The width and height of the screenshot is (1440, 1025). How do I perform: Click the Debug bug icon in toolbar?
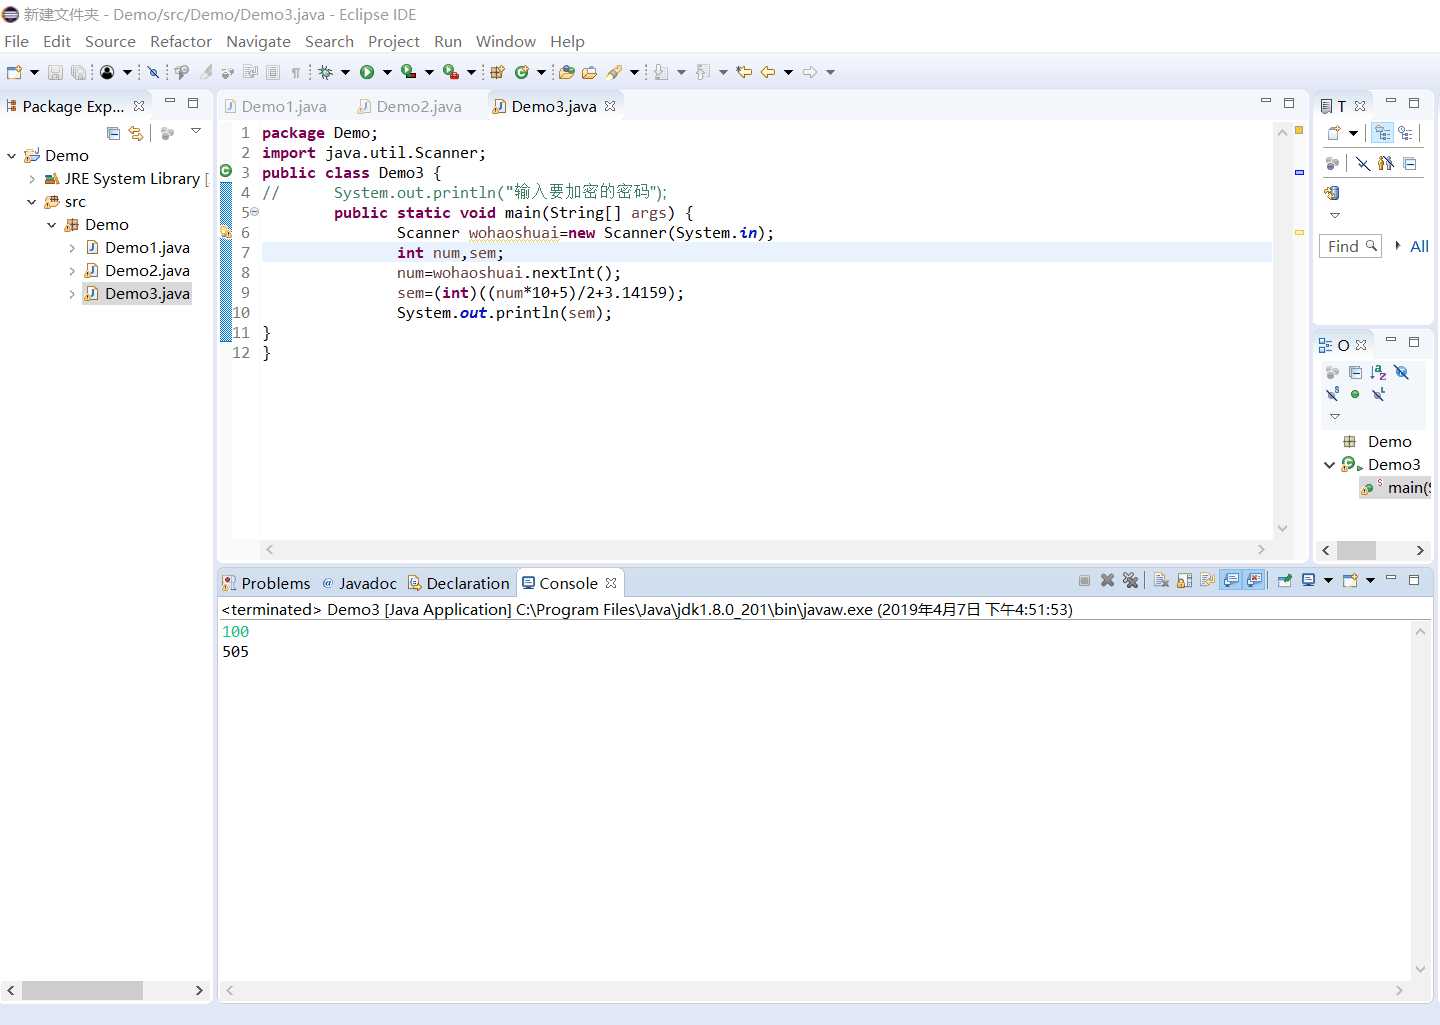(325, 72)
